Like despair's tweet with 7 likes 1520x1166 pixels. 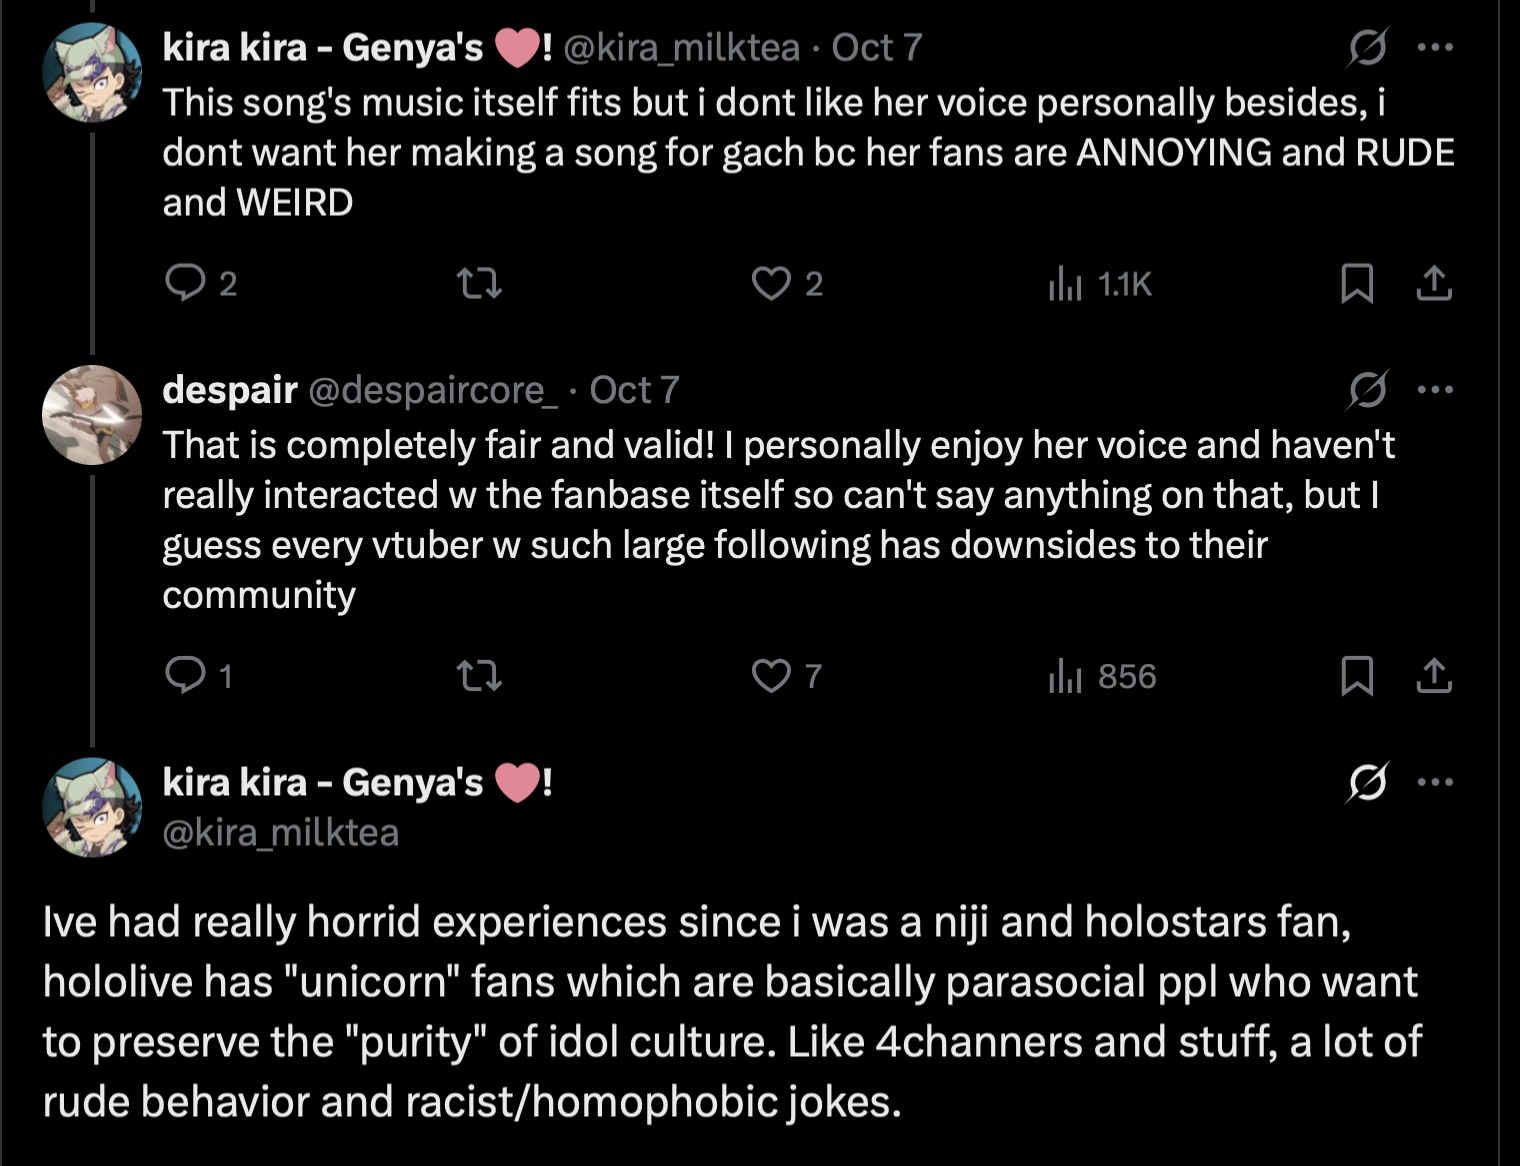(x=771, y=676)
